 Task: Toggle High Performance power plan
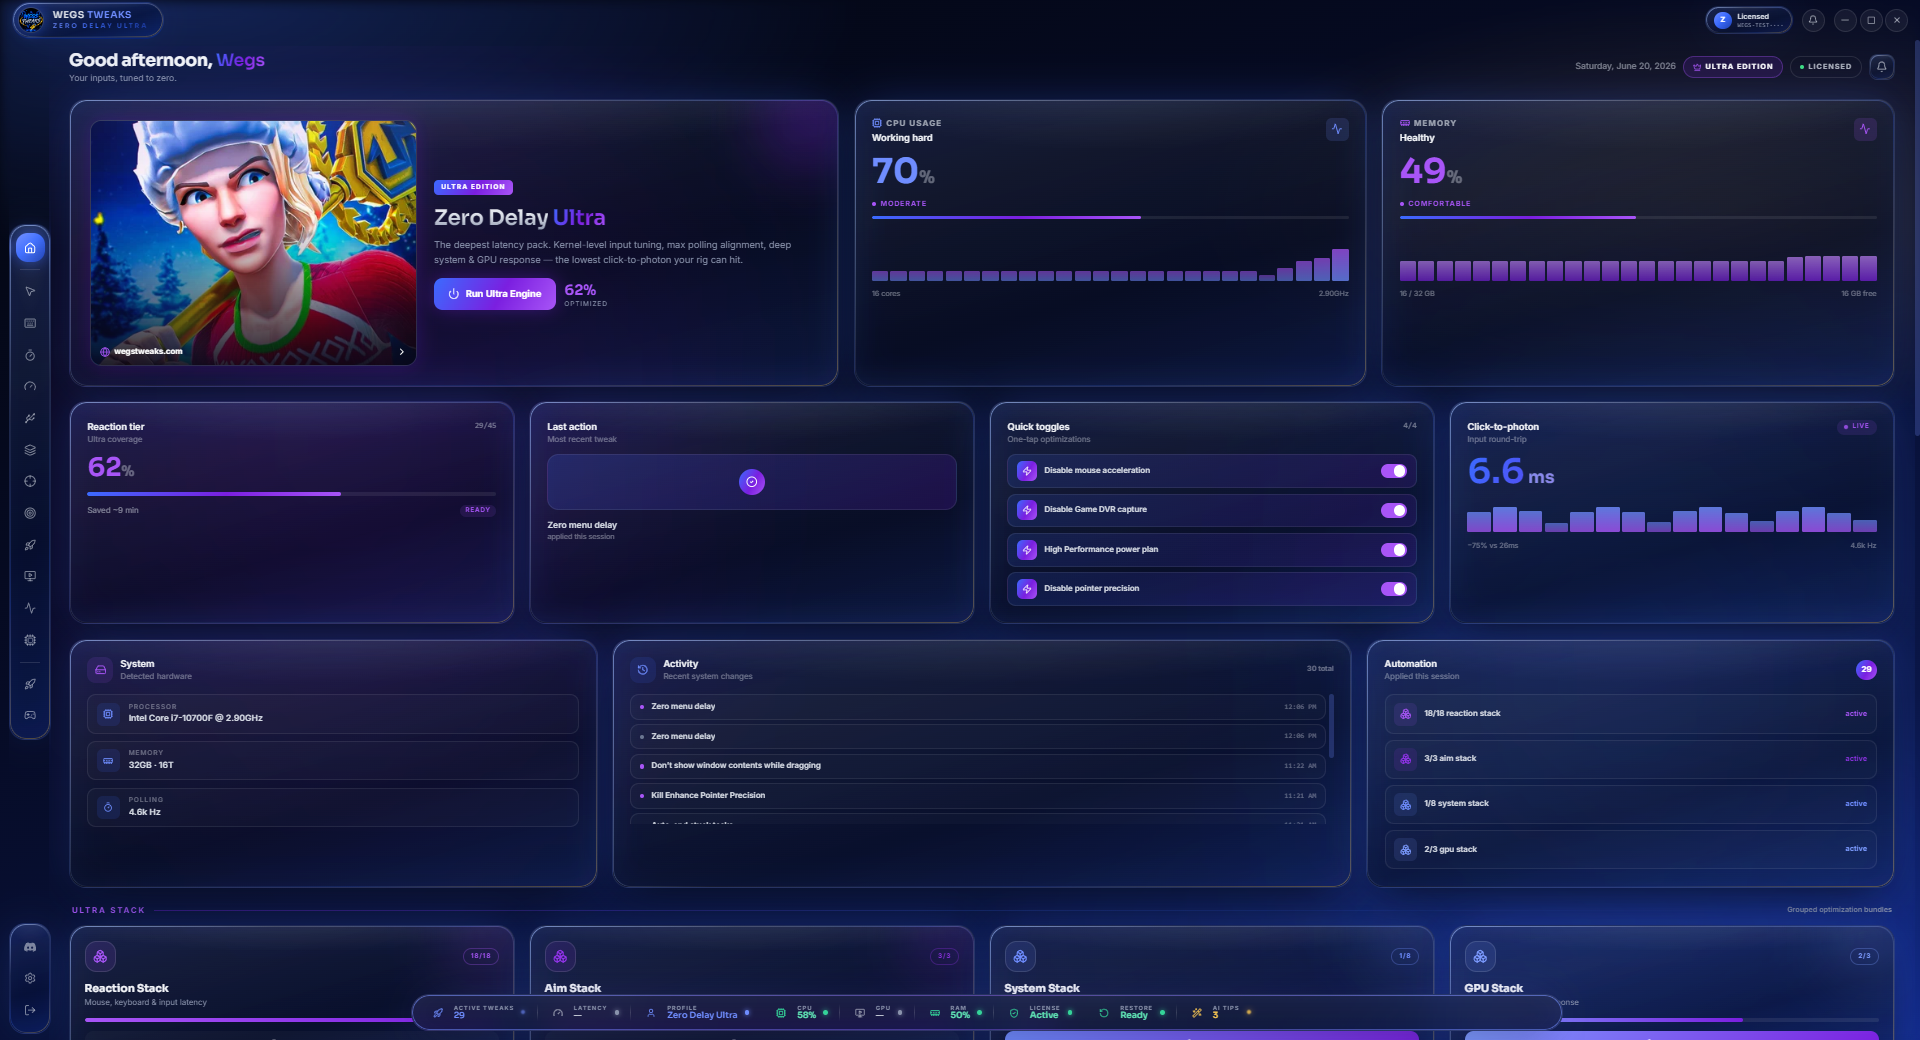tap(1394, 550)
